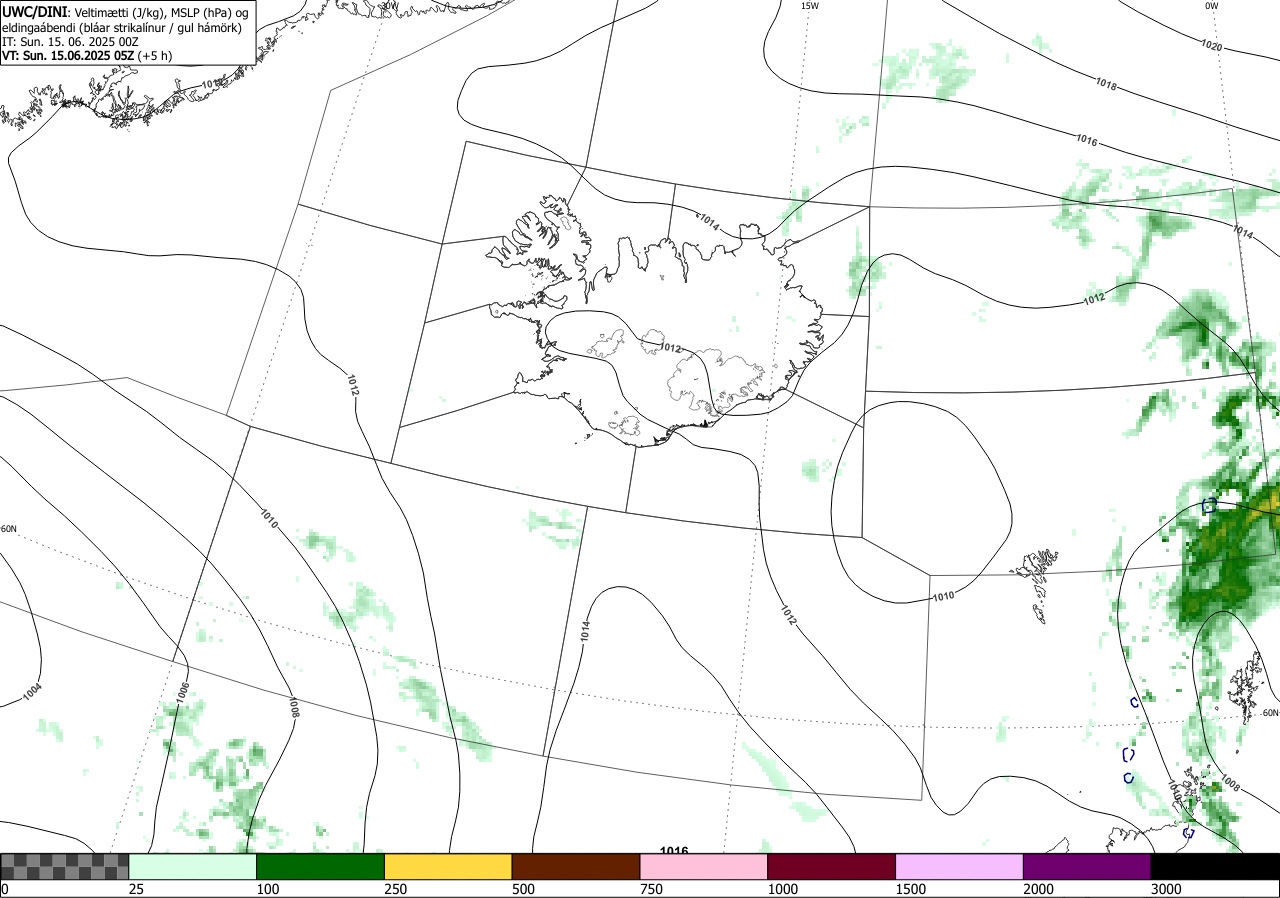Select the pale green 25–100 legend swatch
The height and width of the screenshot is (898, 1280).
(x=193, y=866)
